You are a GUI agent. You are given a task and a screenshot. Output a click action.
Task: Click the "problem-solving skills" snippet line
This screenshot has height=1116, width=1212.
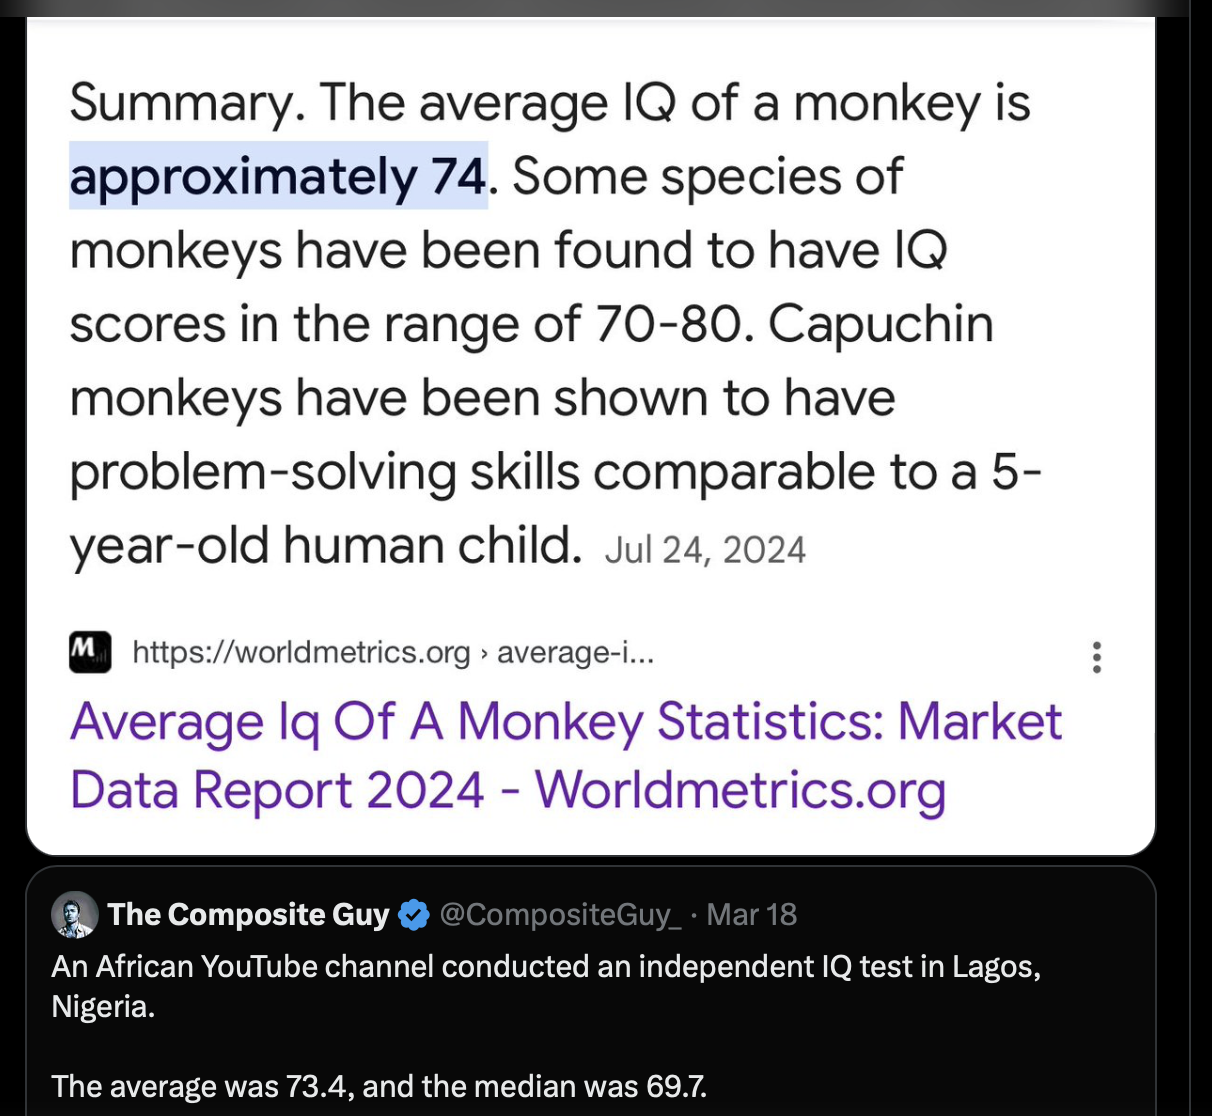tap(323, 472)
